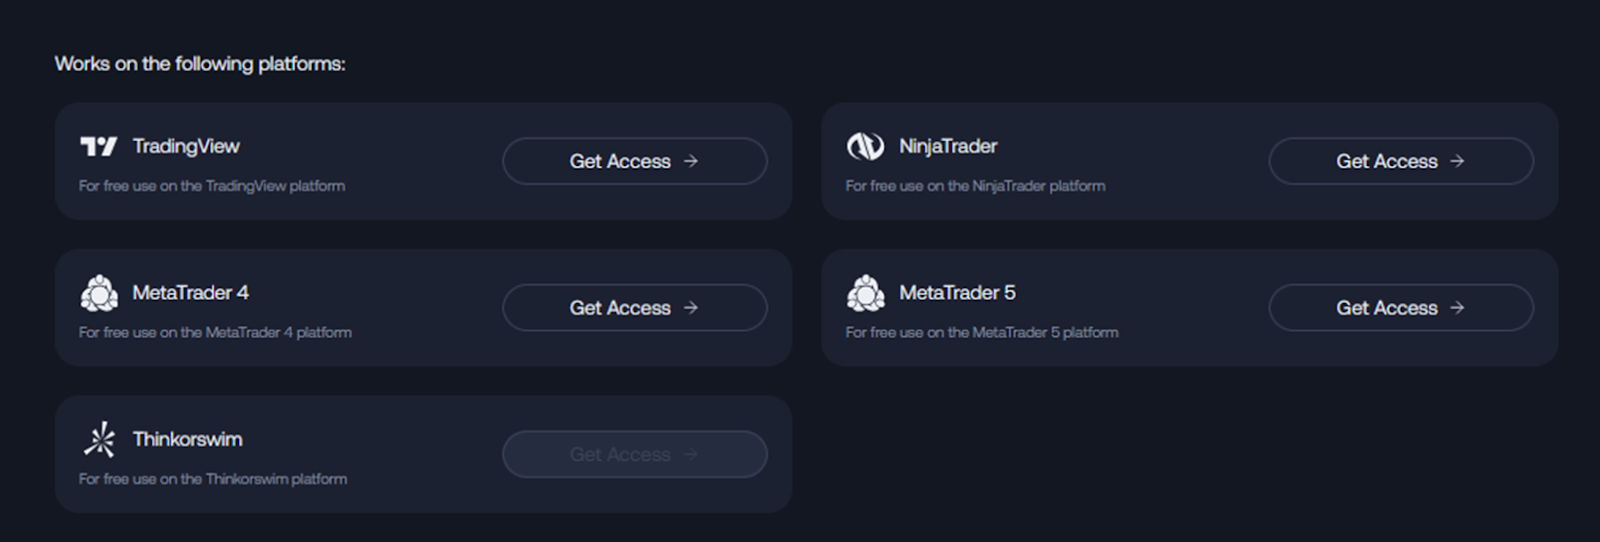Click the NinjaTrader logo icon
The width and height of the screenshot is (1600, 542).
click(x=865, y=147)
